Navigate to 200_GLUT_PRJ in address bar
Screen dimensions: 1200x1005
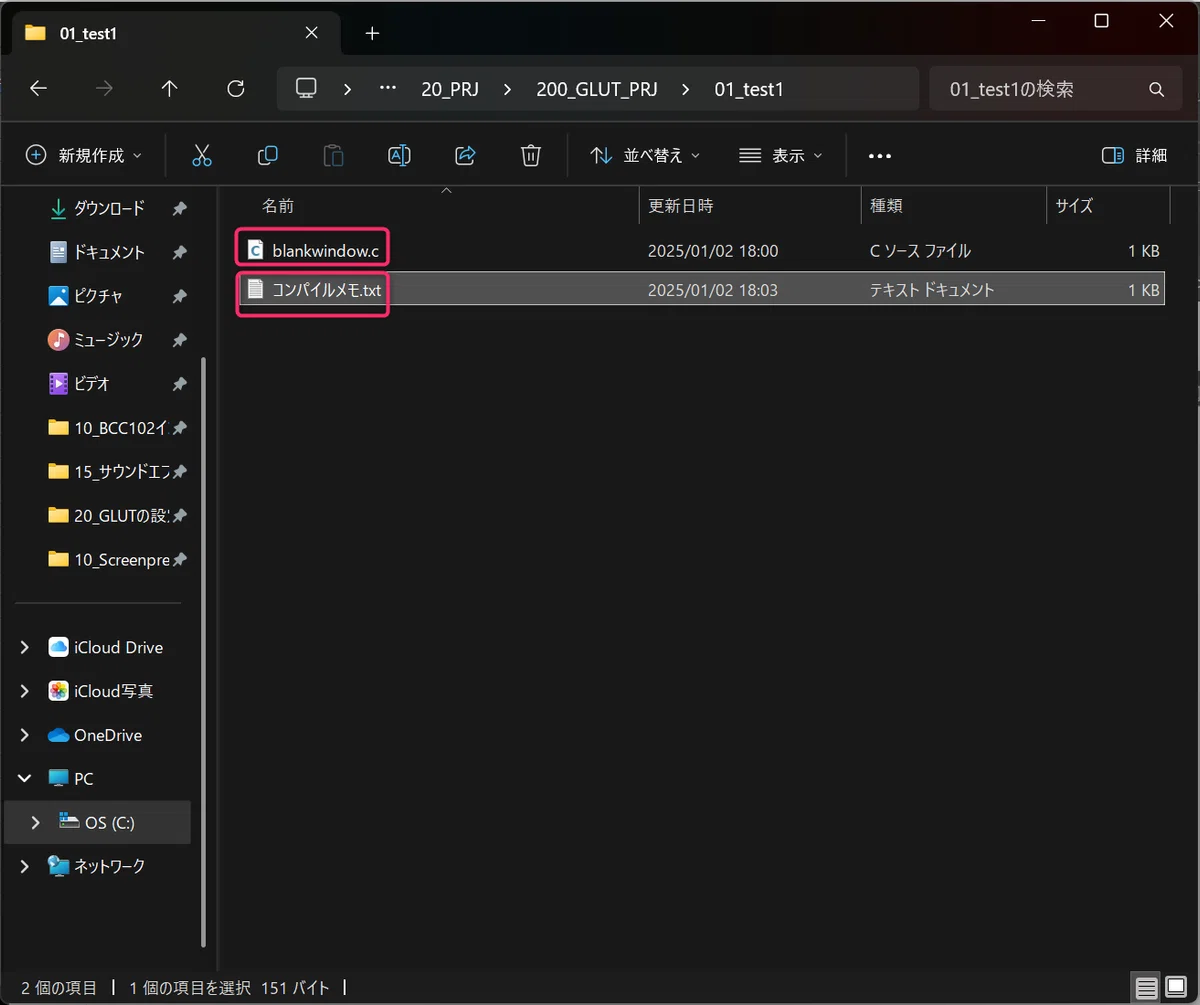[596, 90]
